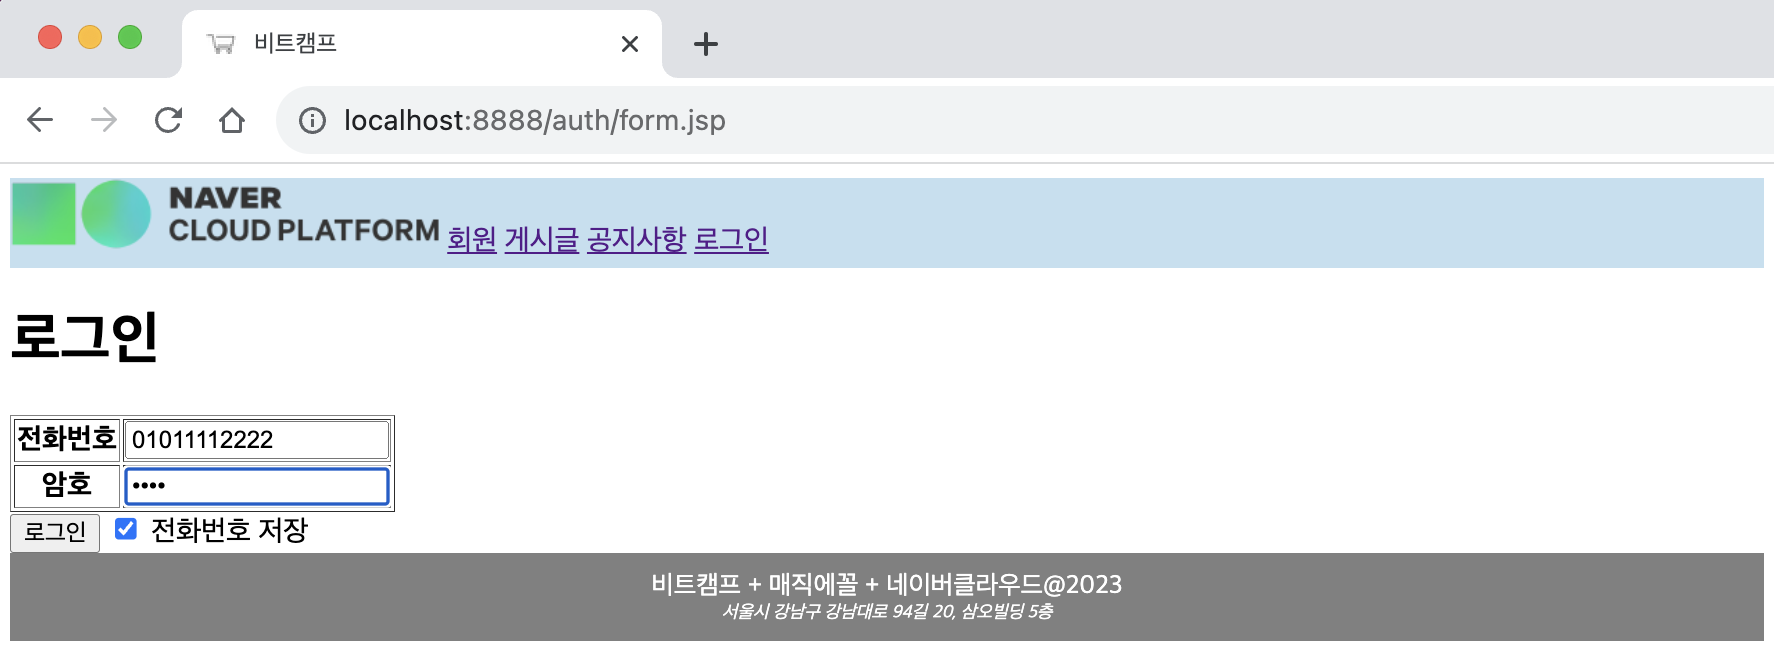Close the 비트캠프 tab
The image size is (1774, 656).
(630, 44)
